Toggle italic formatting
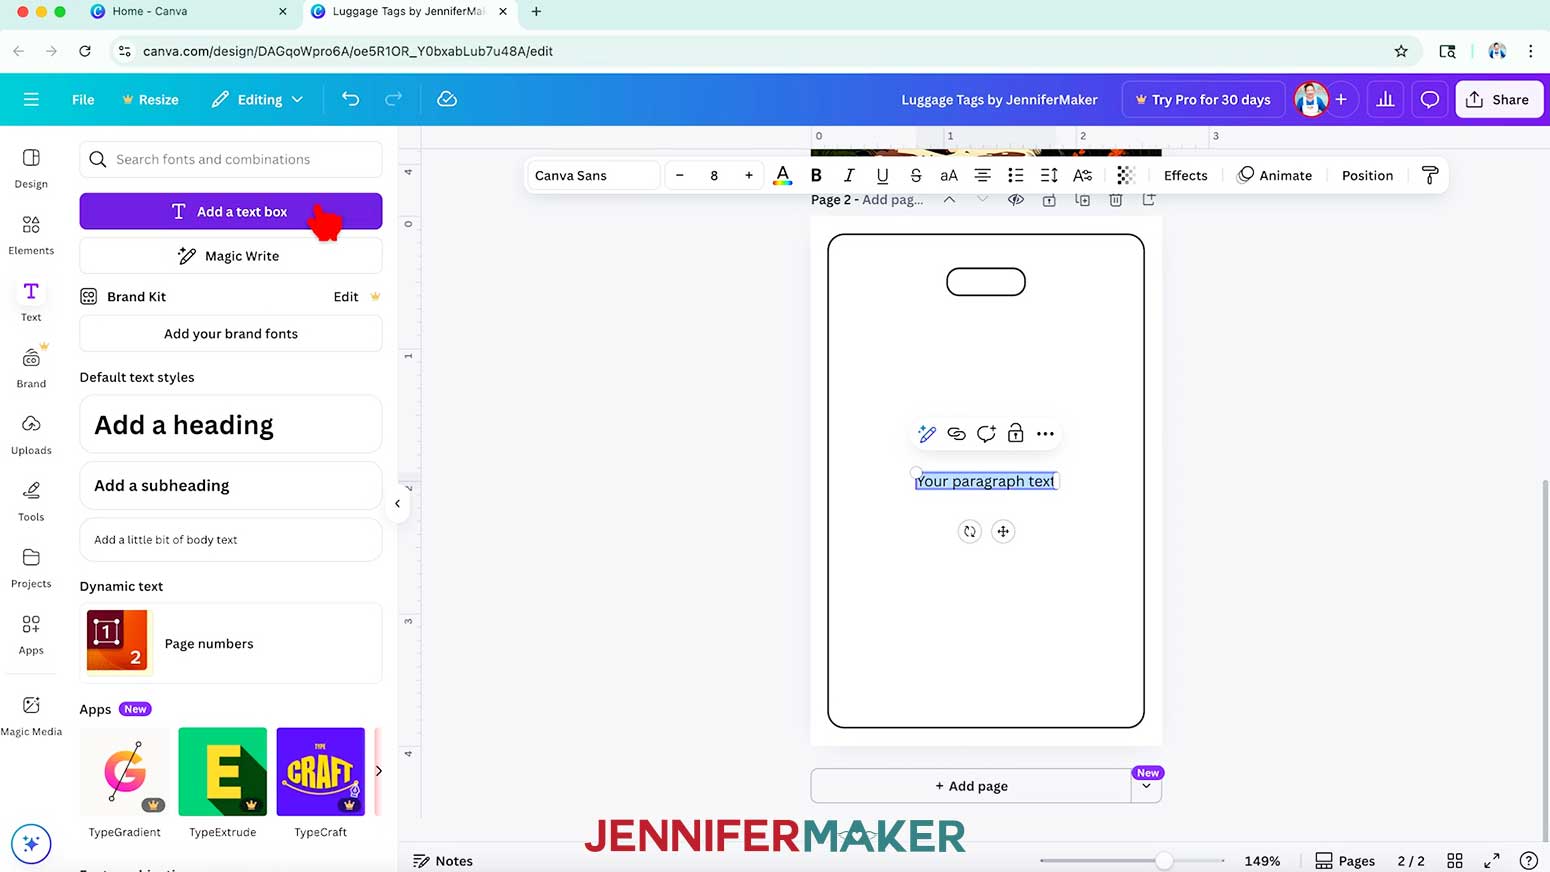Image resolution: width=1550 pixels, height=872 pixels. [849, 175]
